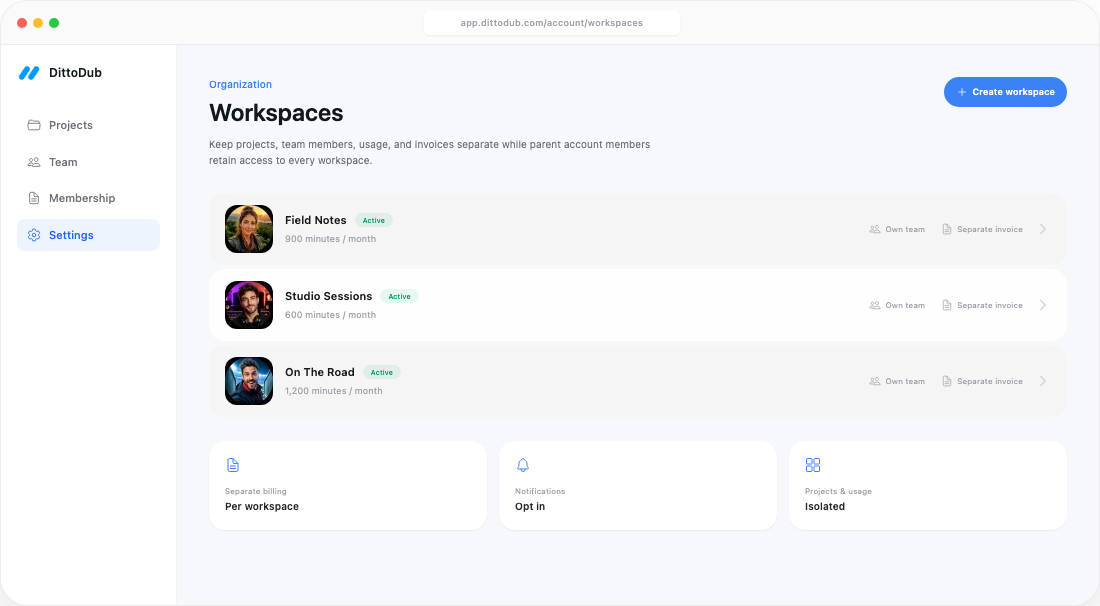The height and width of the screenshot is (606, 1100).
Task: Expand the Field Notes workspace chevron
Action: tap(1043, 229)
